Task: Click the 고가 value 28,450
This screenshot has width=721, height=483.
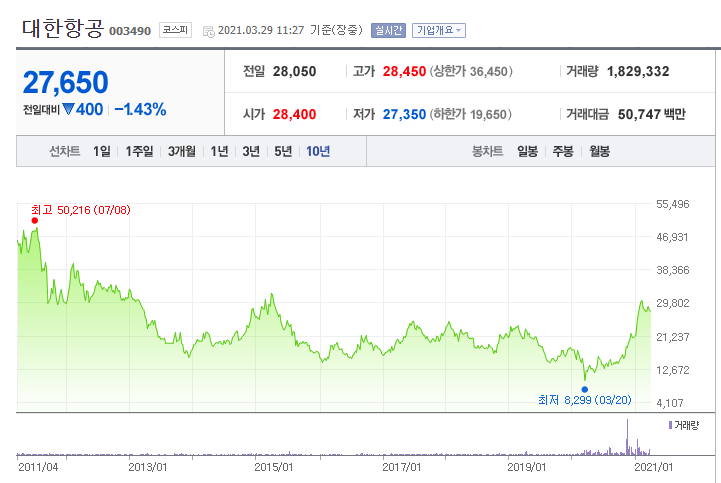Action: [x=404, y=72]
